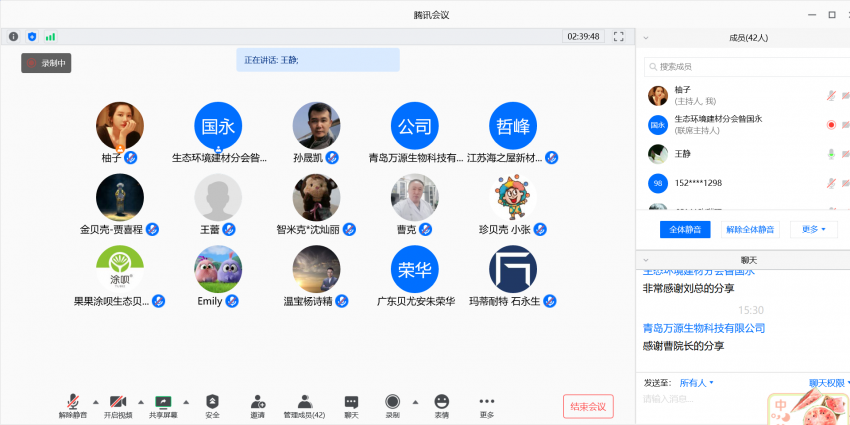Open the 安全 security options

coord(212,406)
